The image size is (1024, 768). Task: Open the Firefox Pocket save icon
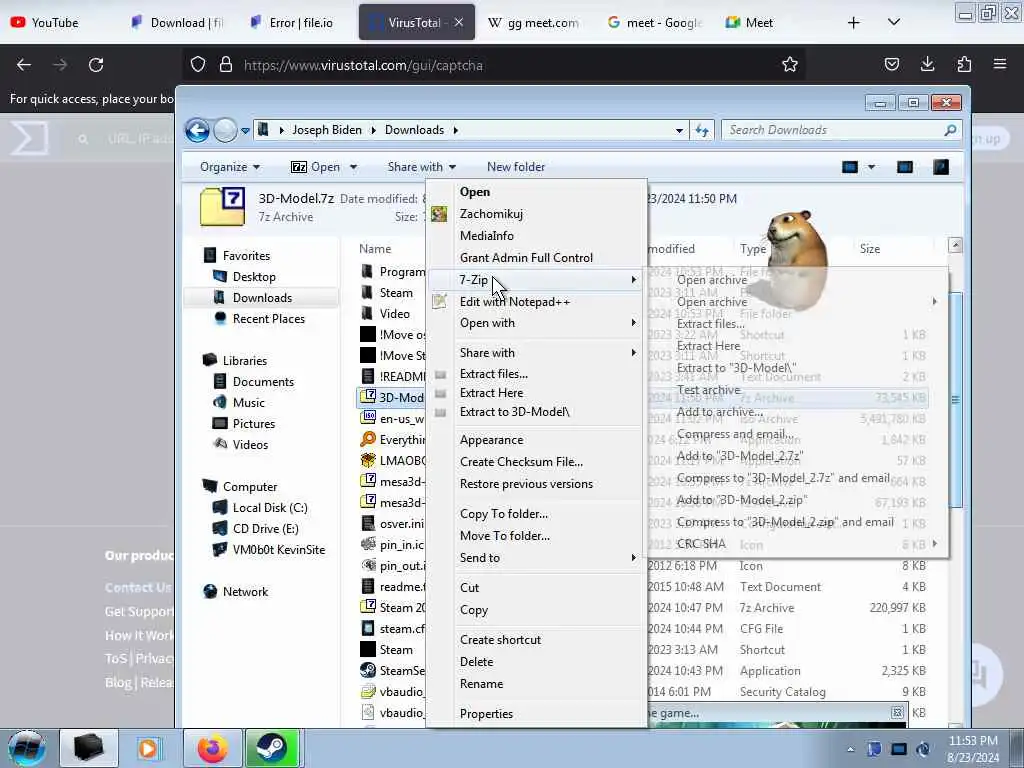pos(891,64)
